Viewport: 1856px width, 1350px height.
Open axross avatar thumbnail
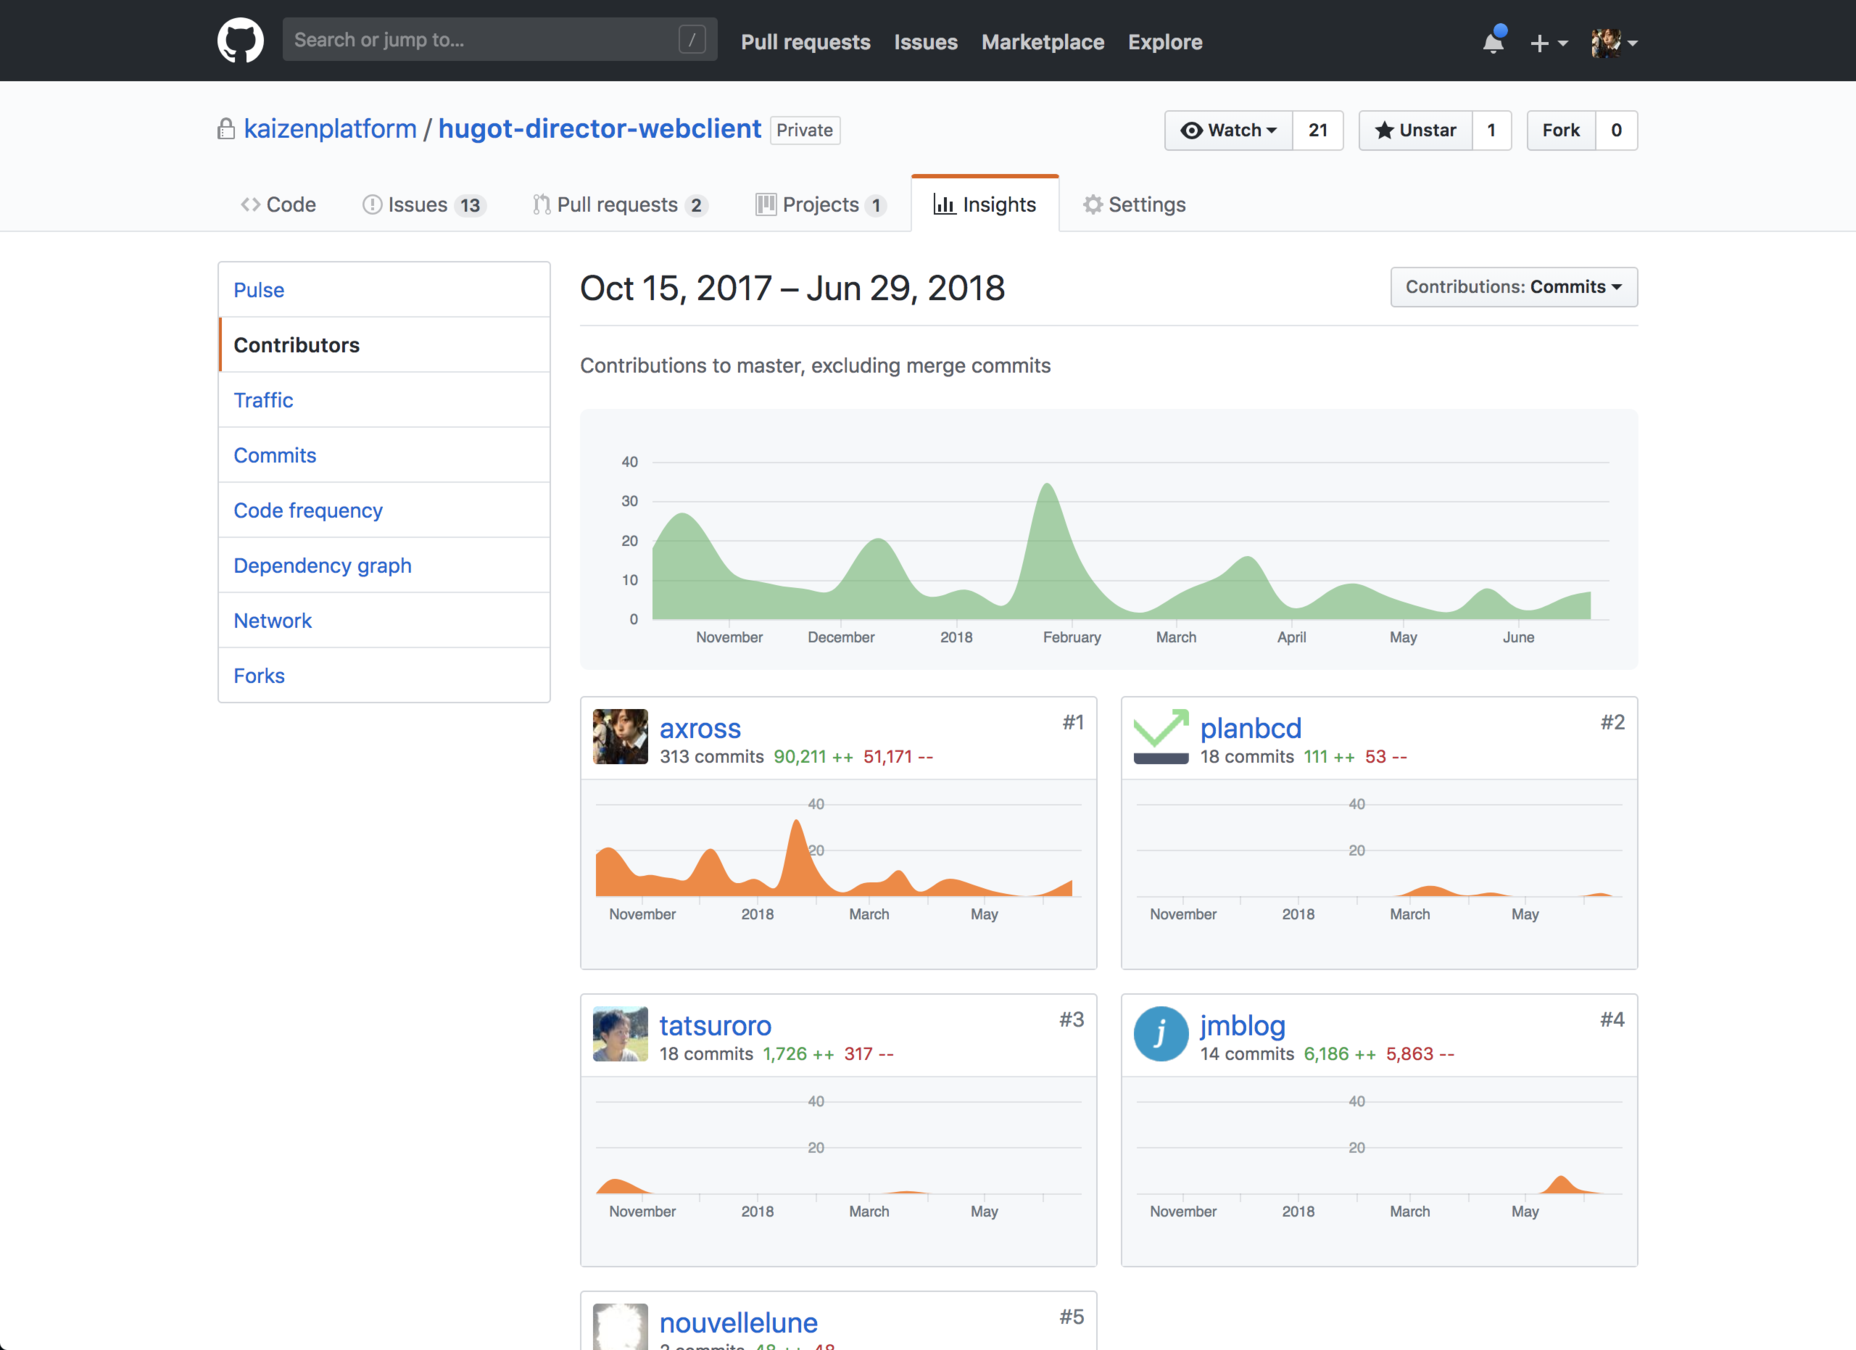click(620, 736)
